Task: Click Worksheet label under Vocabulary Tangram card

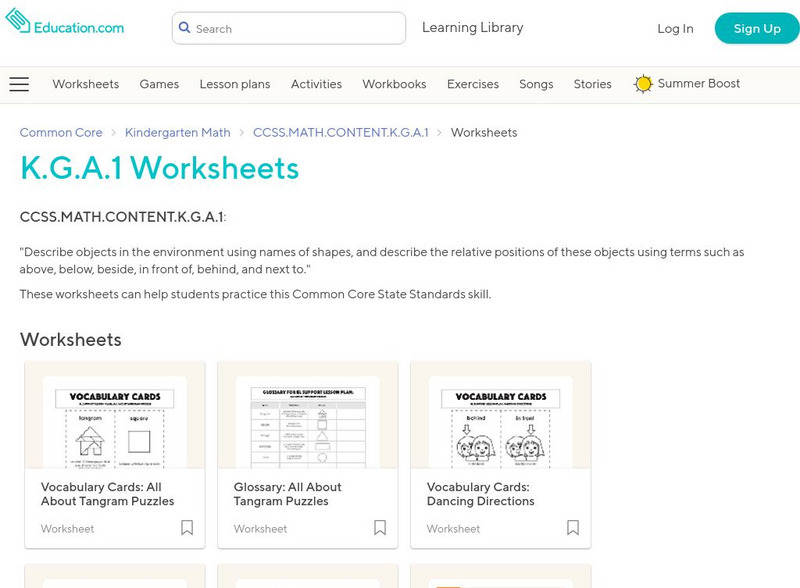Action: (67, 529)
